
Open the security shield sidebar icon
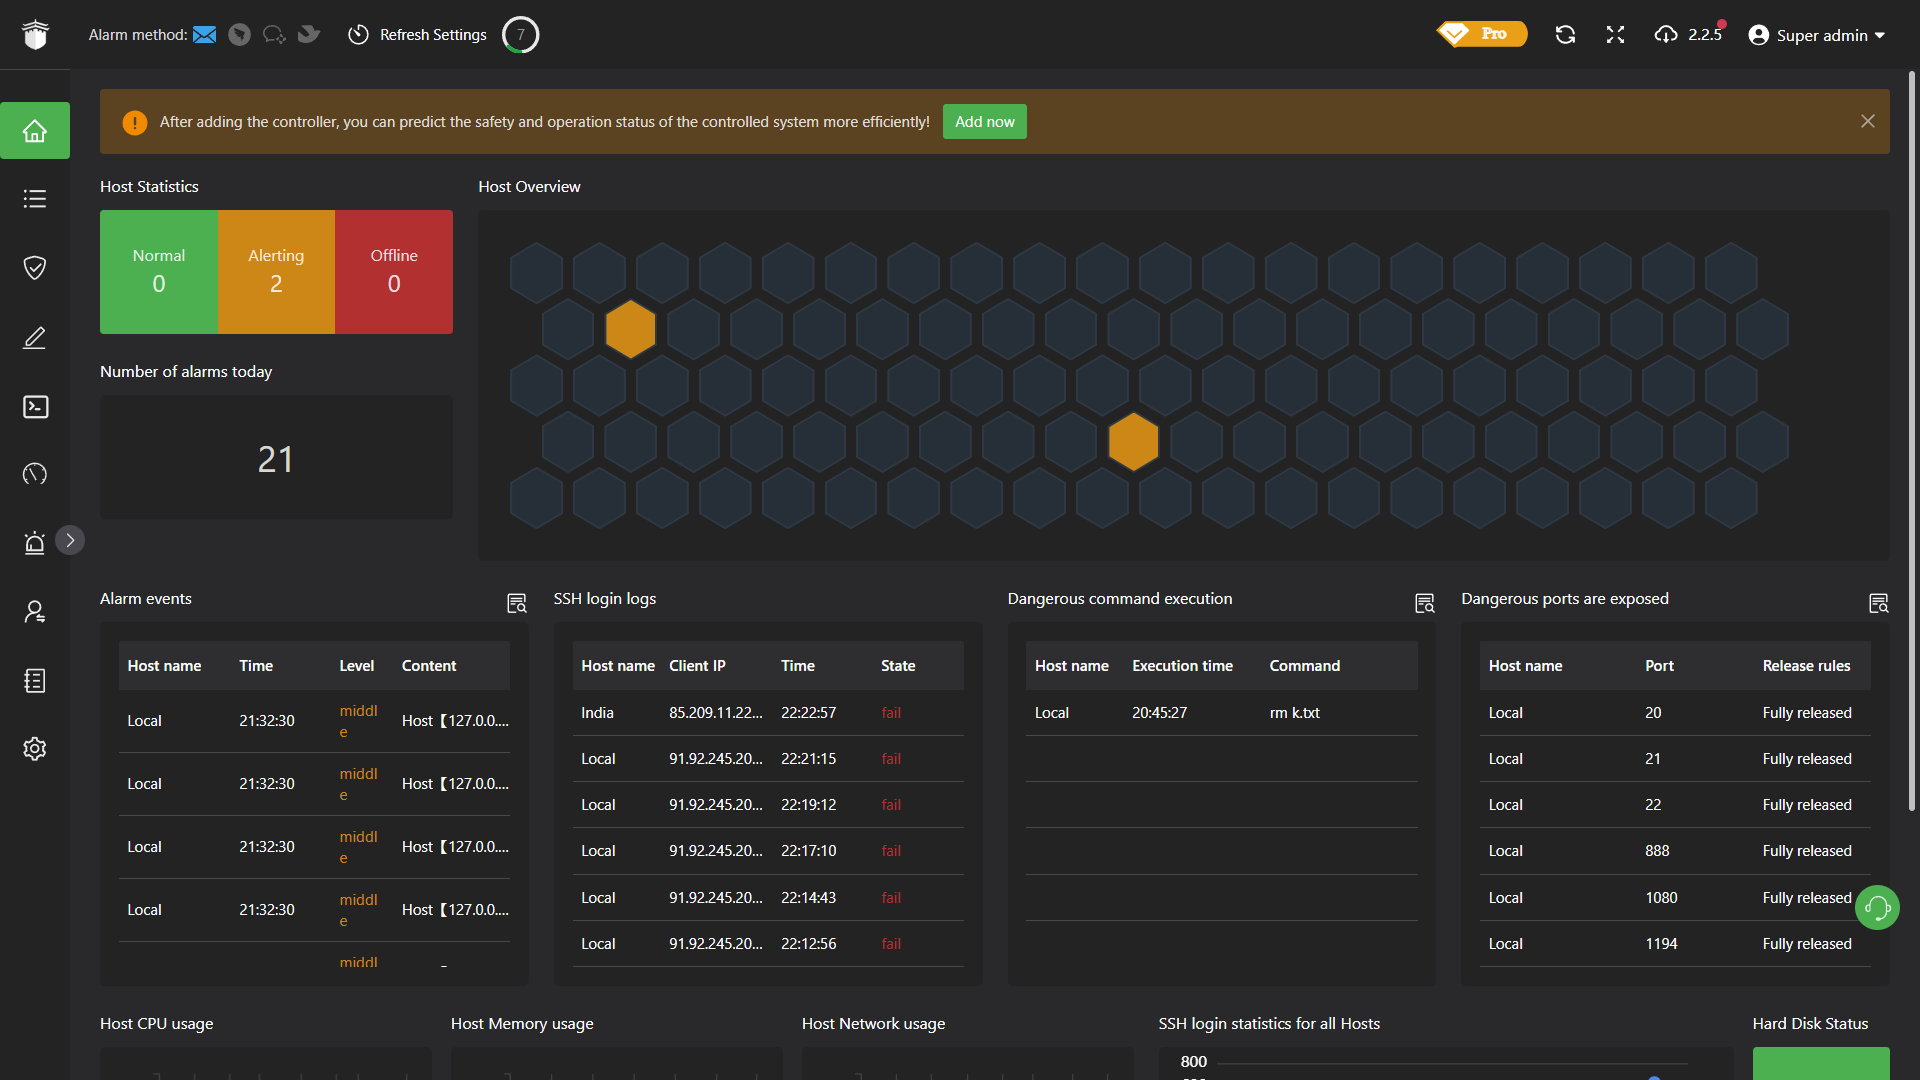[x=35, y=267]
